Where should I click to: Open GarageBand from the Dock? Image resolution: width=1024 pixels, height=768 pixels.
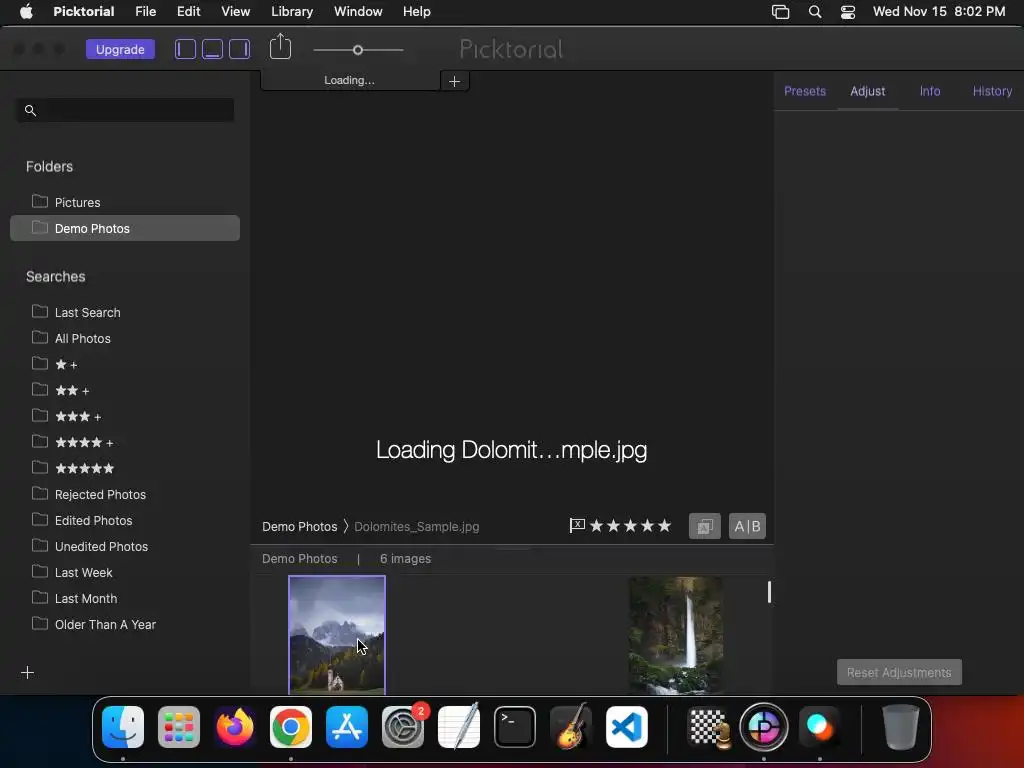571,726
